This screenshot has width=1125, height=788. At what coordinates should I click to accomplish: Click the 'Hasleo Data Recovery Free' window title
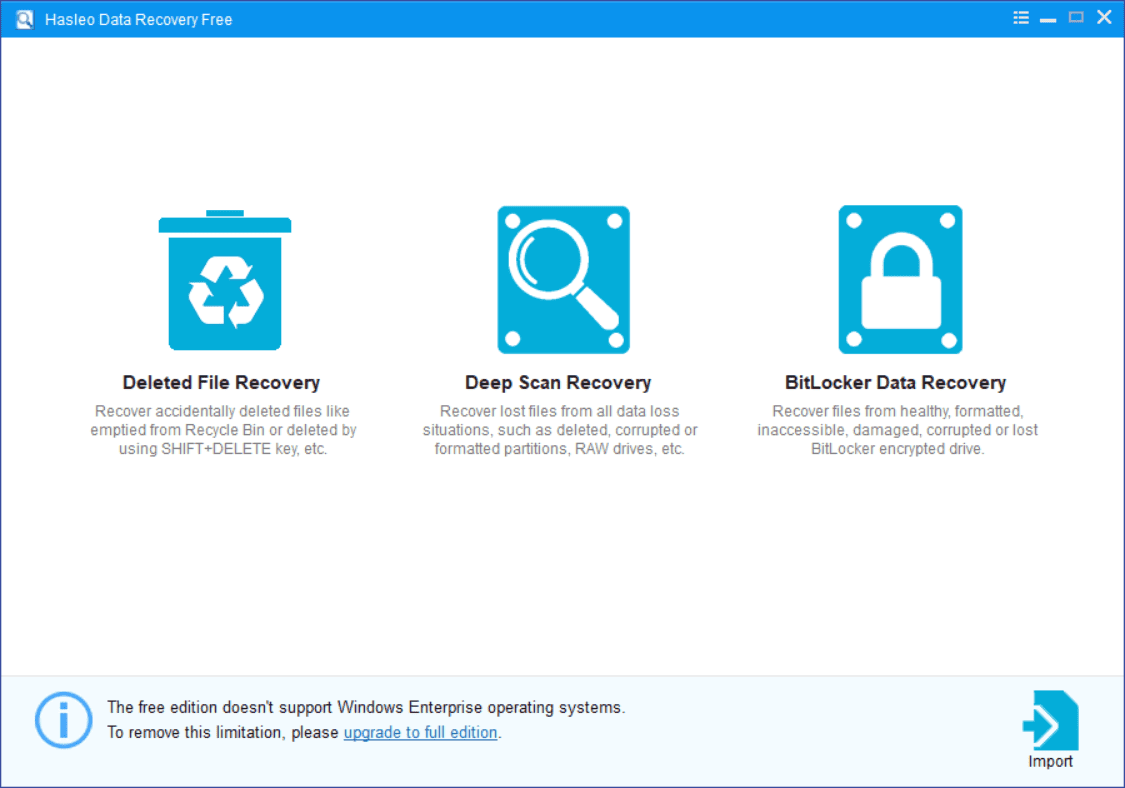(138, 20)
